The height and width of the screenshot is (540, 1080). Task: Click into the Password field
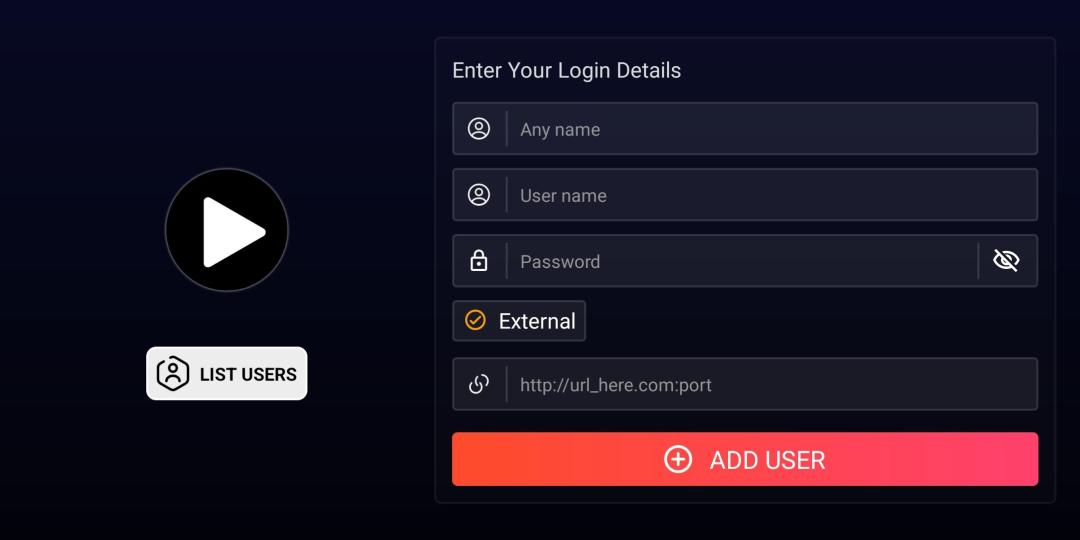[740, 261]
